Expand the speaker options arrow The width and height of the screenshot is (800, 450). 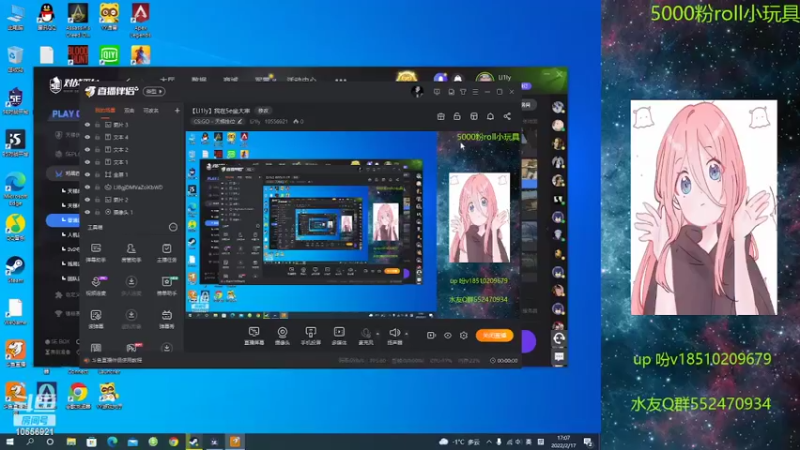407,334
